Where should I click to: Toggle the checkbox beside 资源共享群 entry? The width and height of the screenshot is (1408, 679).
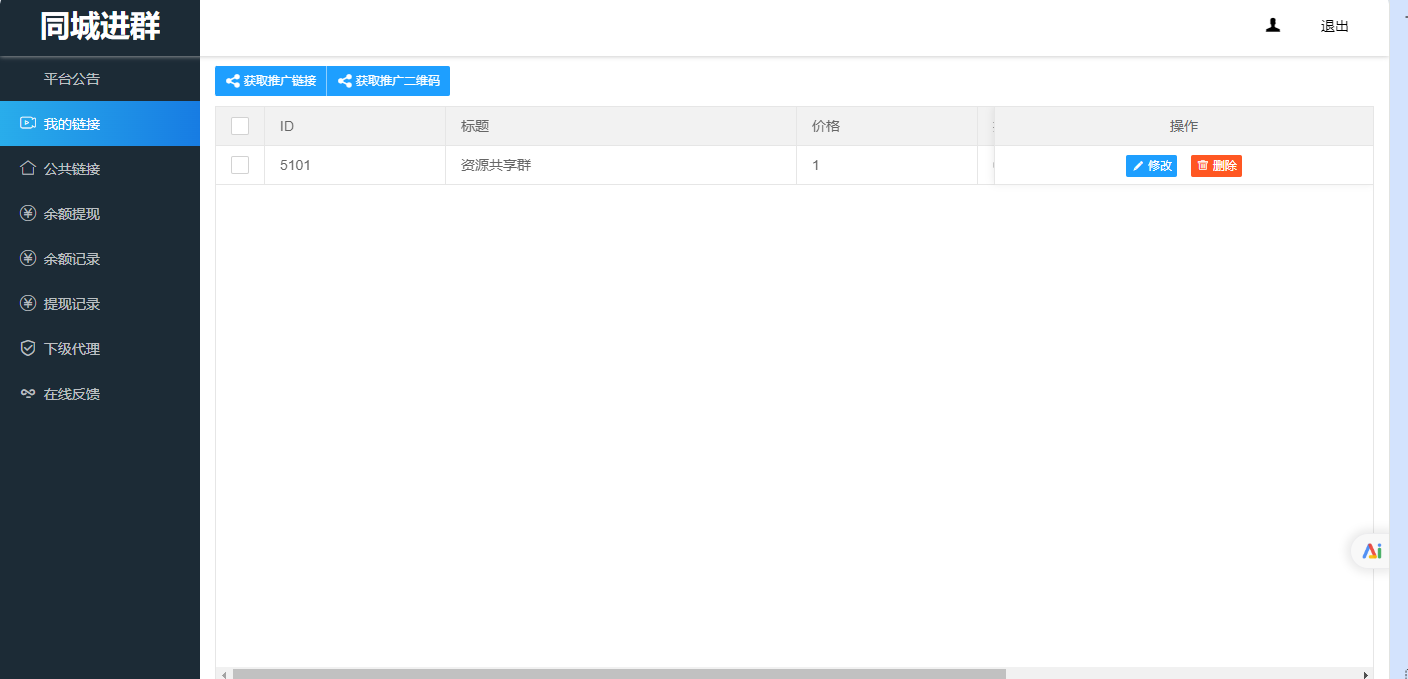(x=239, y=165)
